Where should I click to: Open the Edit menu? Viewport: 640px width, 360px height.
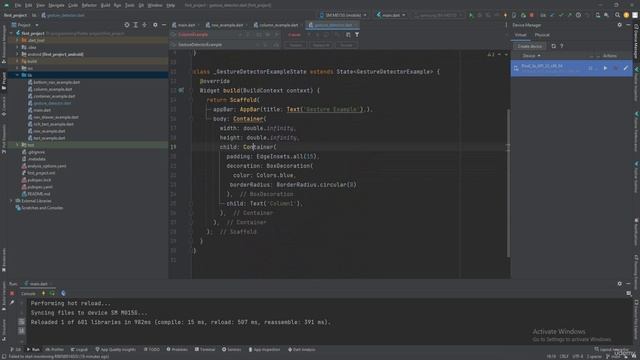pos(29,5)
